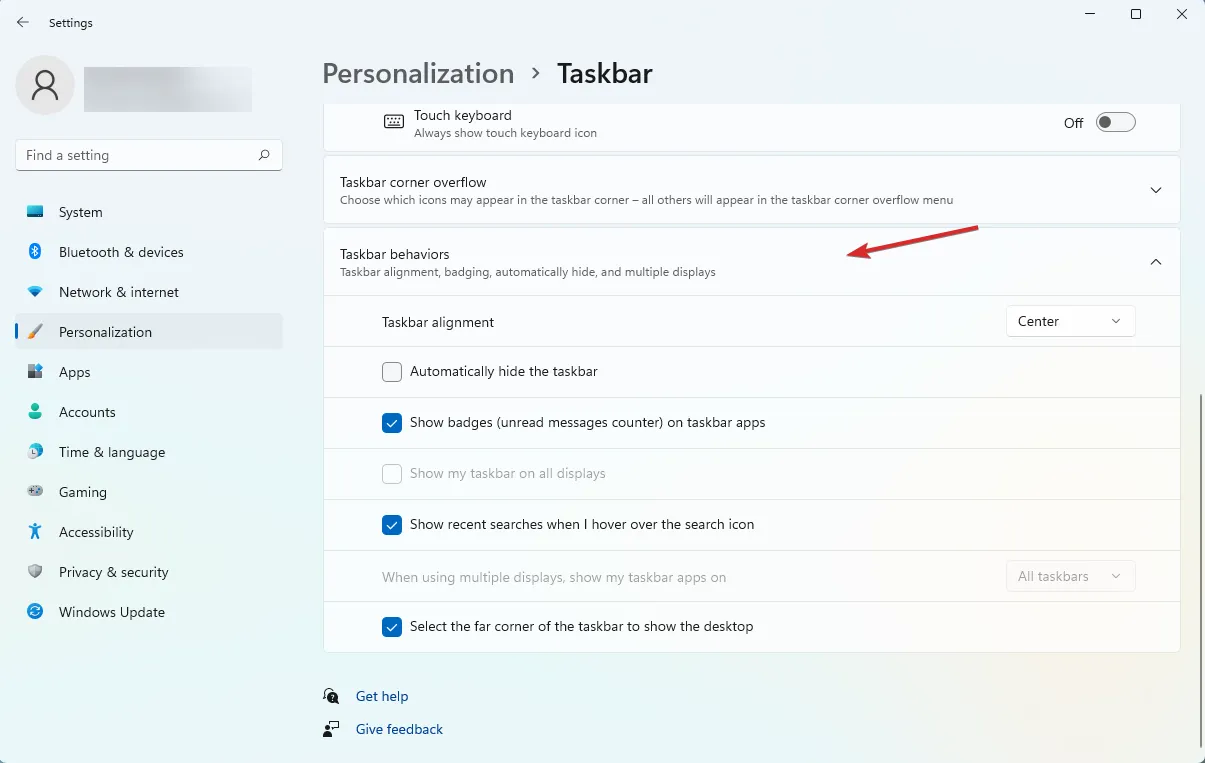Click the Apps grid icon
Image resolution: width=1205 pixels, height=763 pixels.
[x=35, y=372]
